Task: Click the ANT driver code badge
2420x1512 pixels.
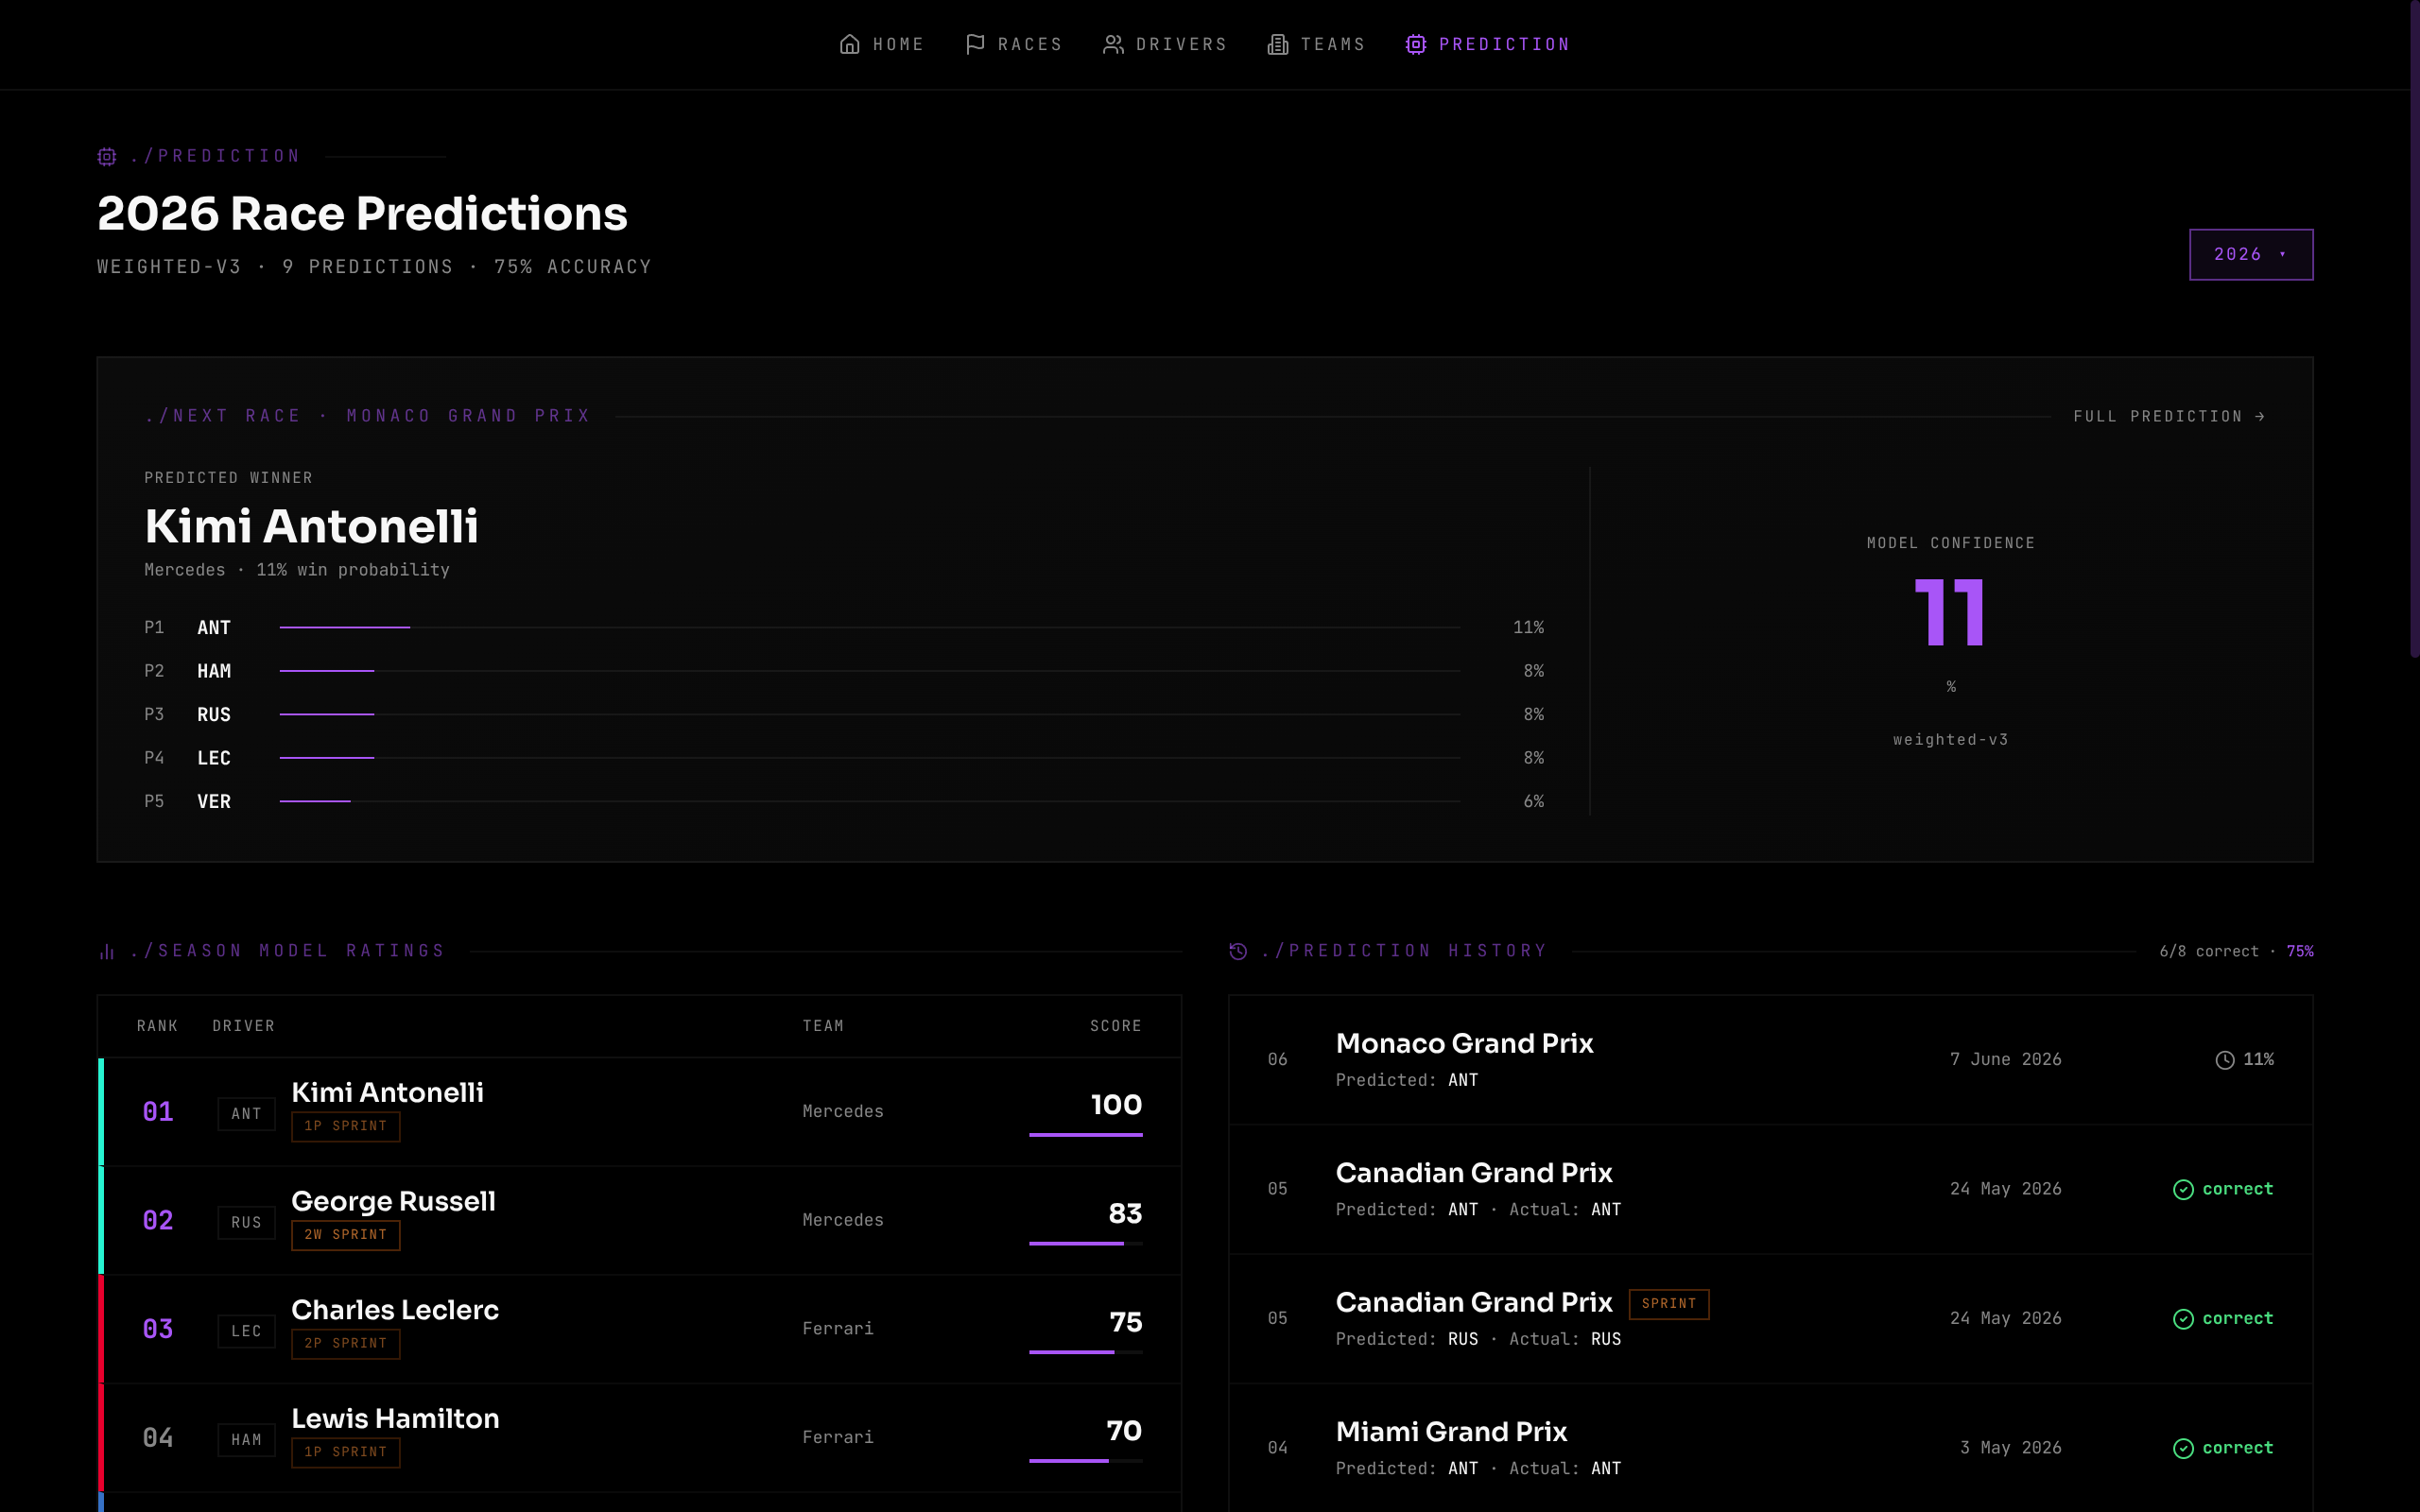Action: tap(246, 1113)
